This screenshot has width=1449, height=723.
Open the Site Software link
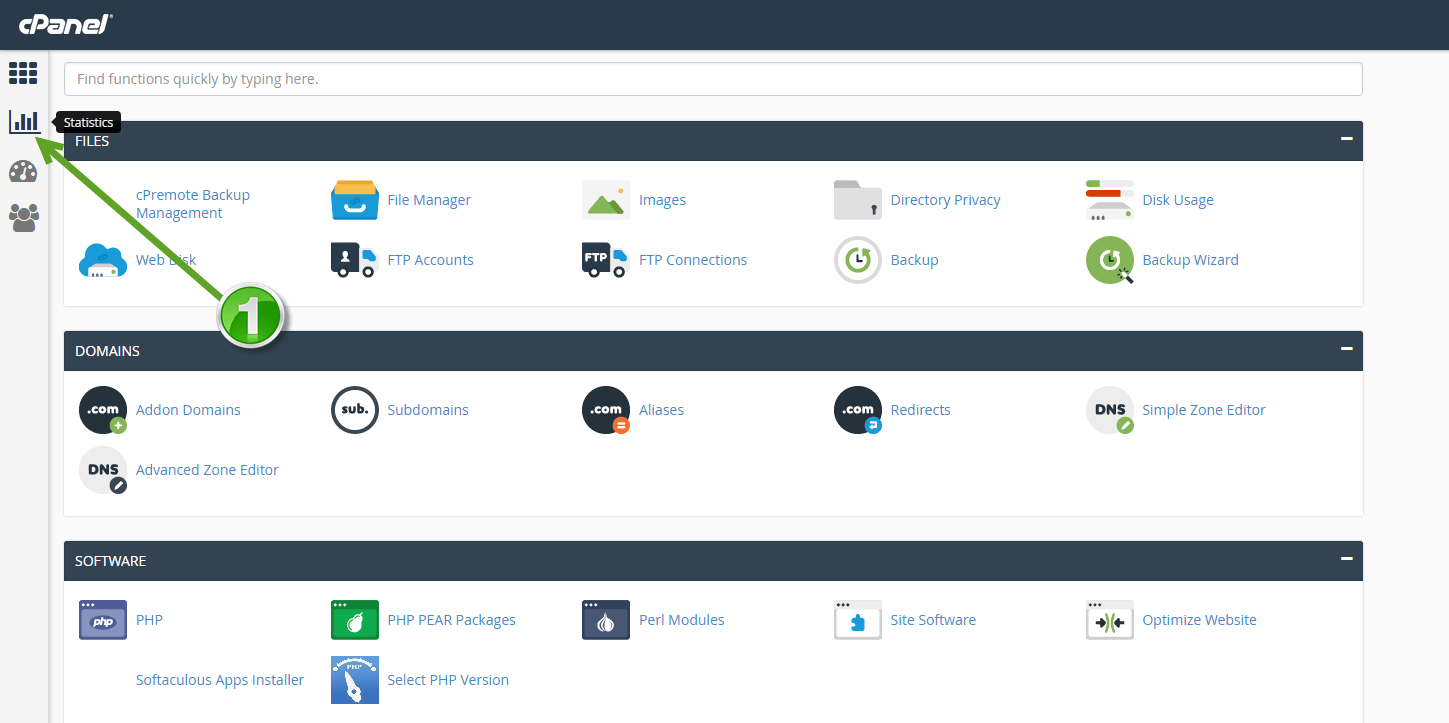[933, 620]
